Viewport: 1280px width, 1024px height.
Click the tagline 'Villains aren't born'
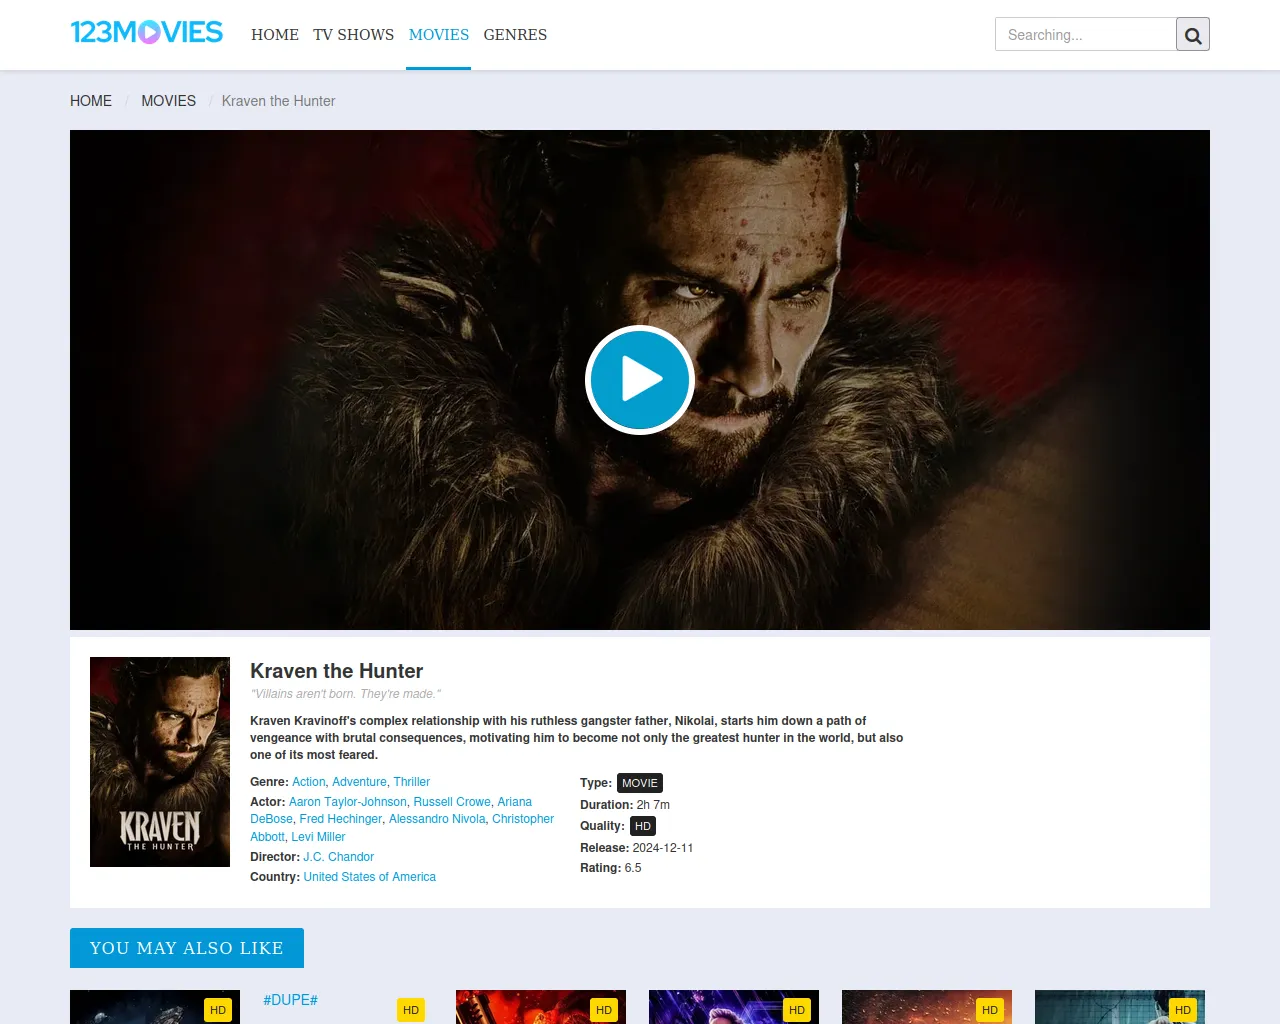(x=345, y=694)
